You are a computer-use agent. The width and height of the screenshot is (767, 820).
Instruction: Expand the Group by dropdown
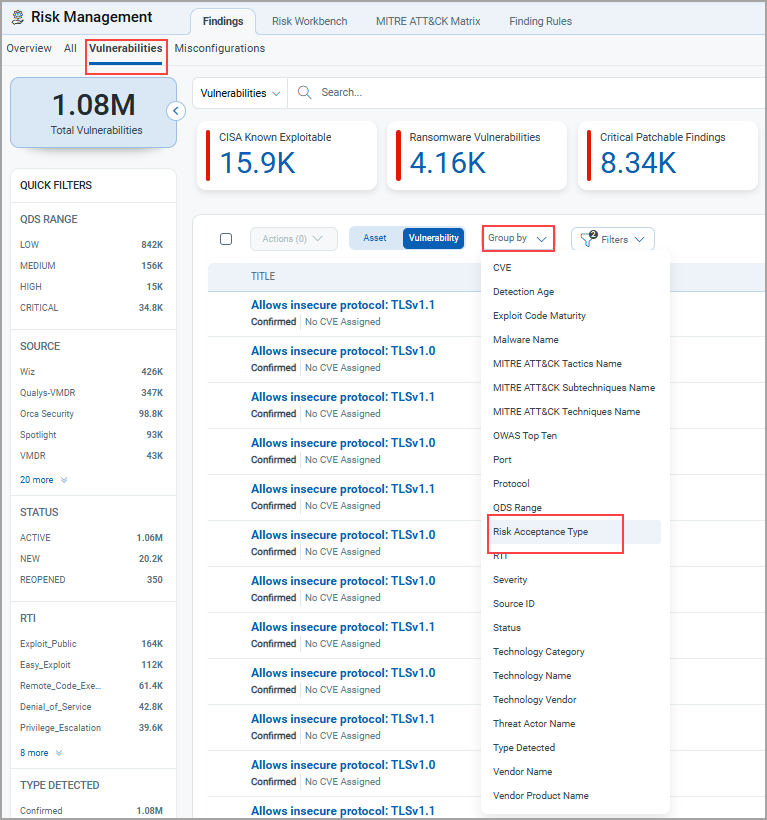click(x=518, y=238)
